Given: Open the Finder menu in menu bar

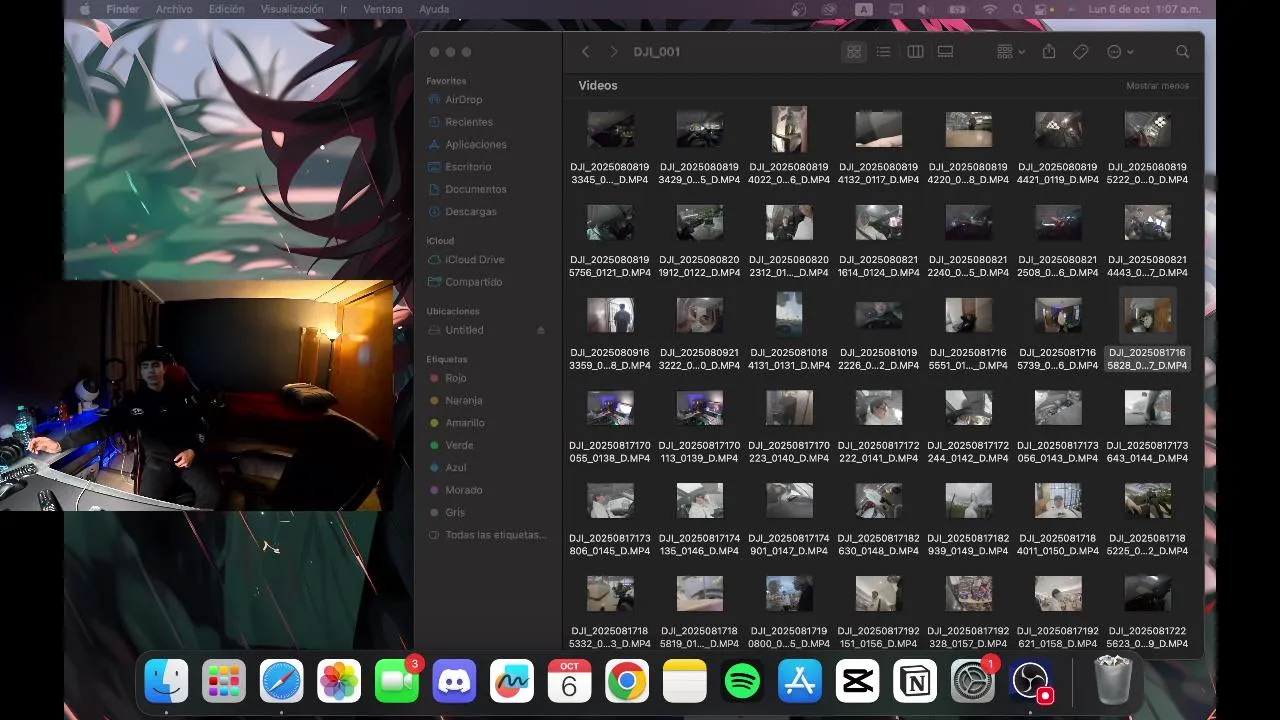Looking at the screenshot, I should tap(123, 9).
